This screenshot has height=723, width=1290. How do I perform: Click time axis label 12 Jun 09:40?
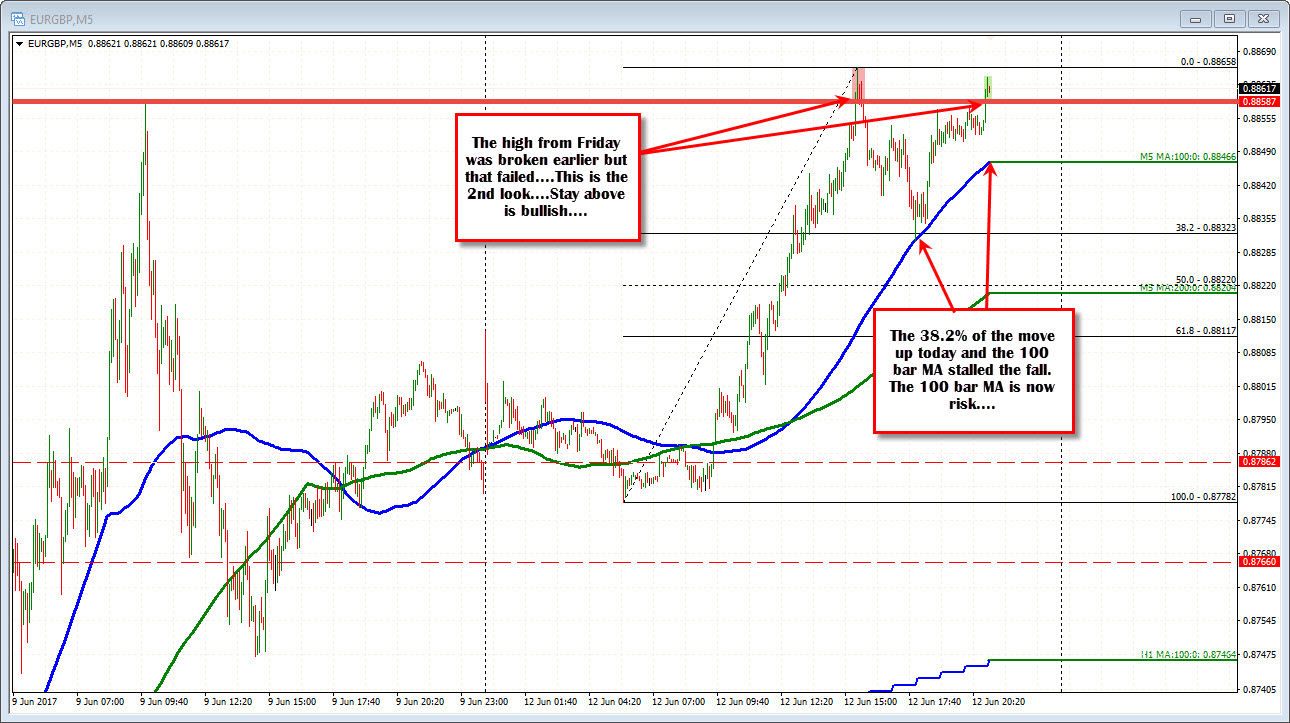coord(743,701)
